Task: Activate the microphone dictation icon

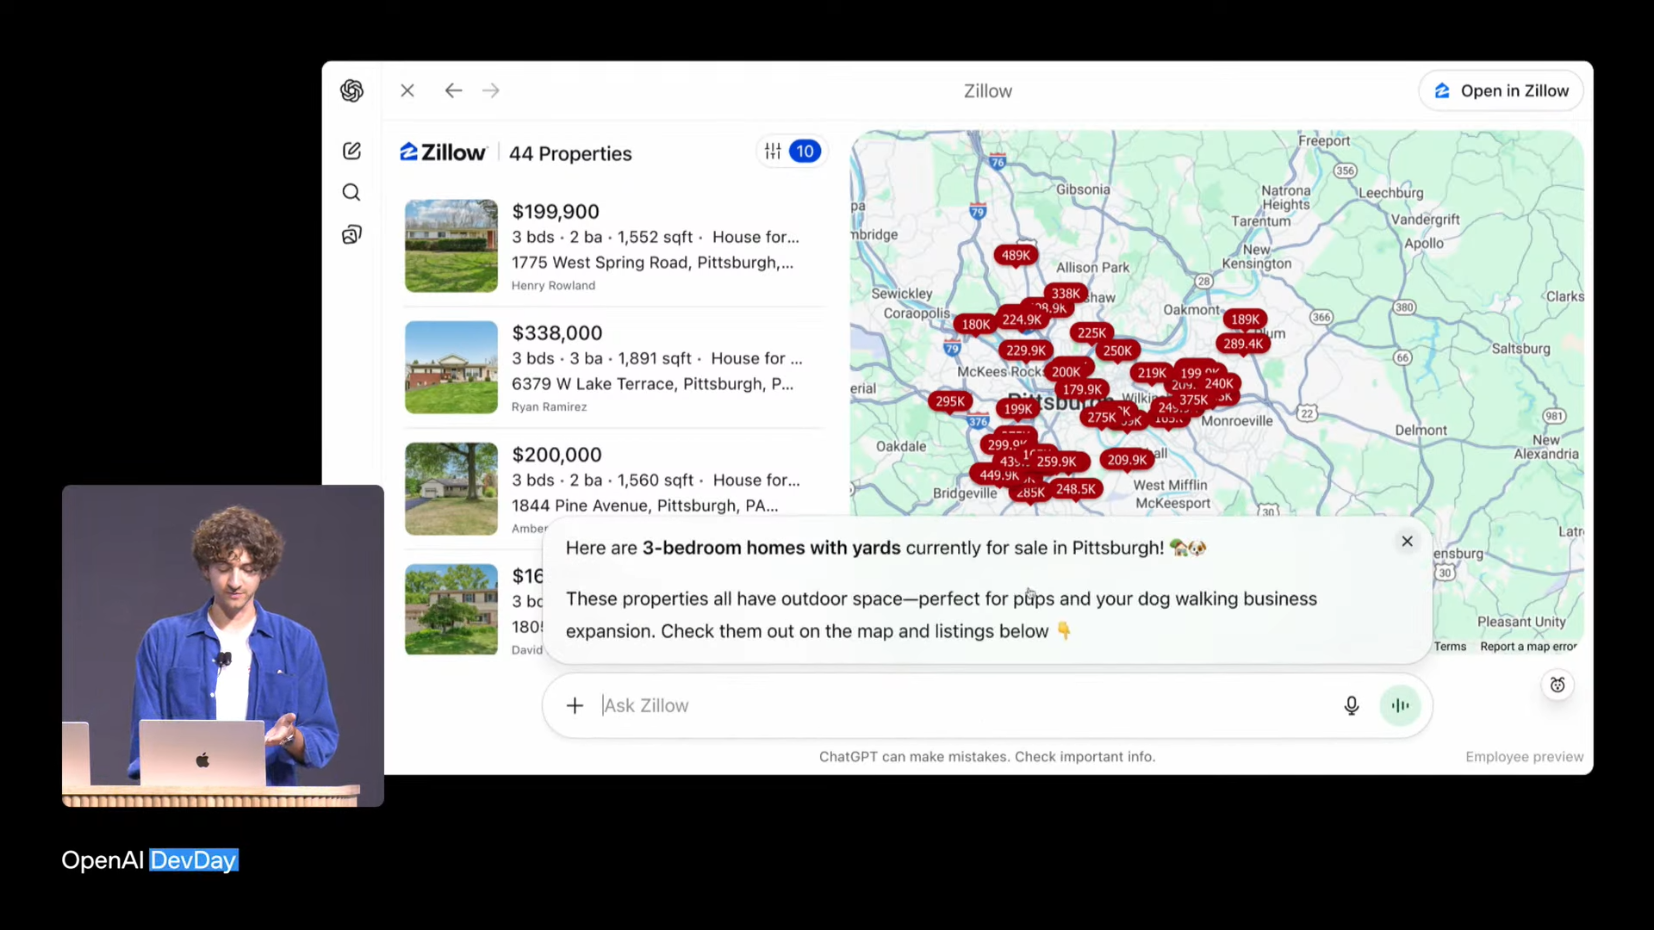Action: 1351,706
